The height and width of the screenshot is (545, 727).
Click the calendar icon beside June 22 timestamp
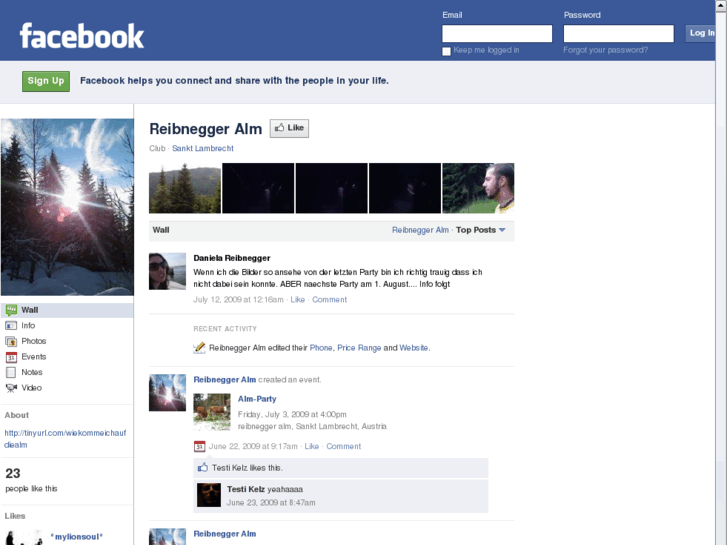click(x=199, y=446)
